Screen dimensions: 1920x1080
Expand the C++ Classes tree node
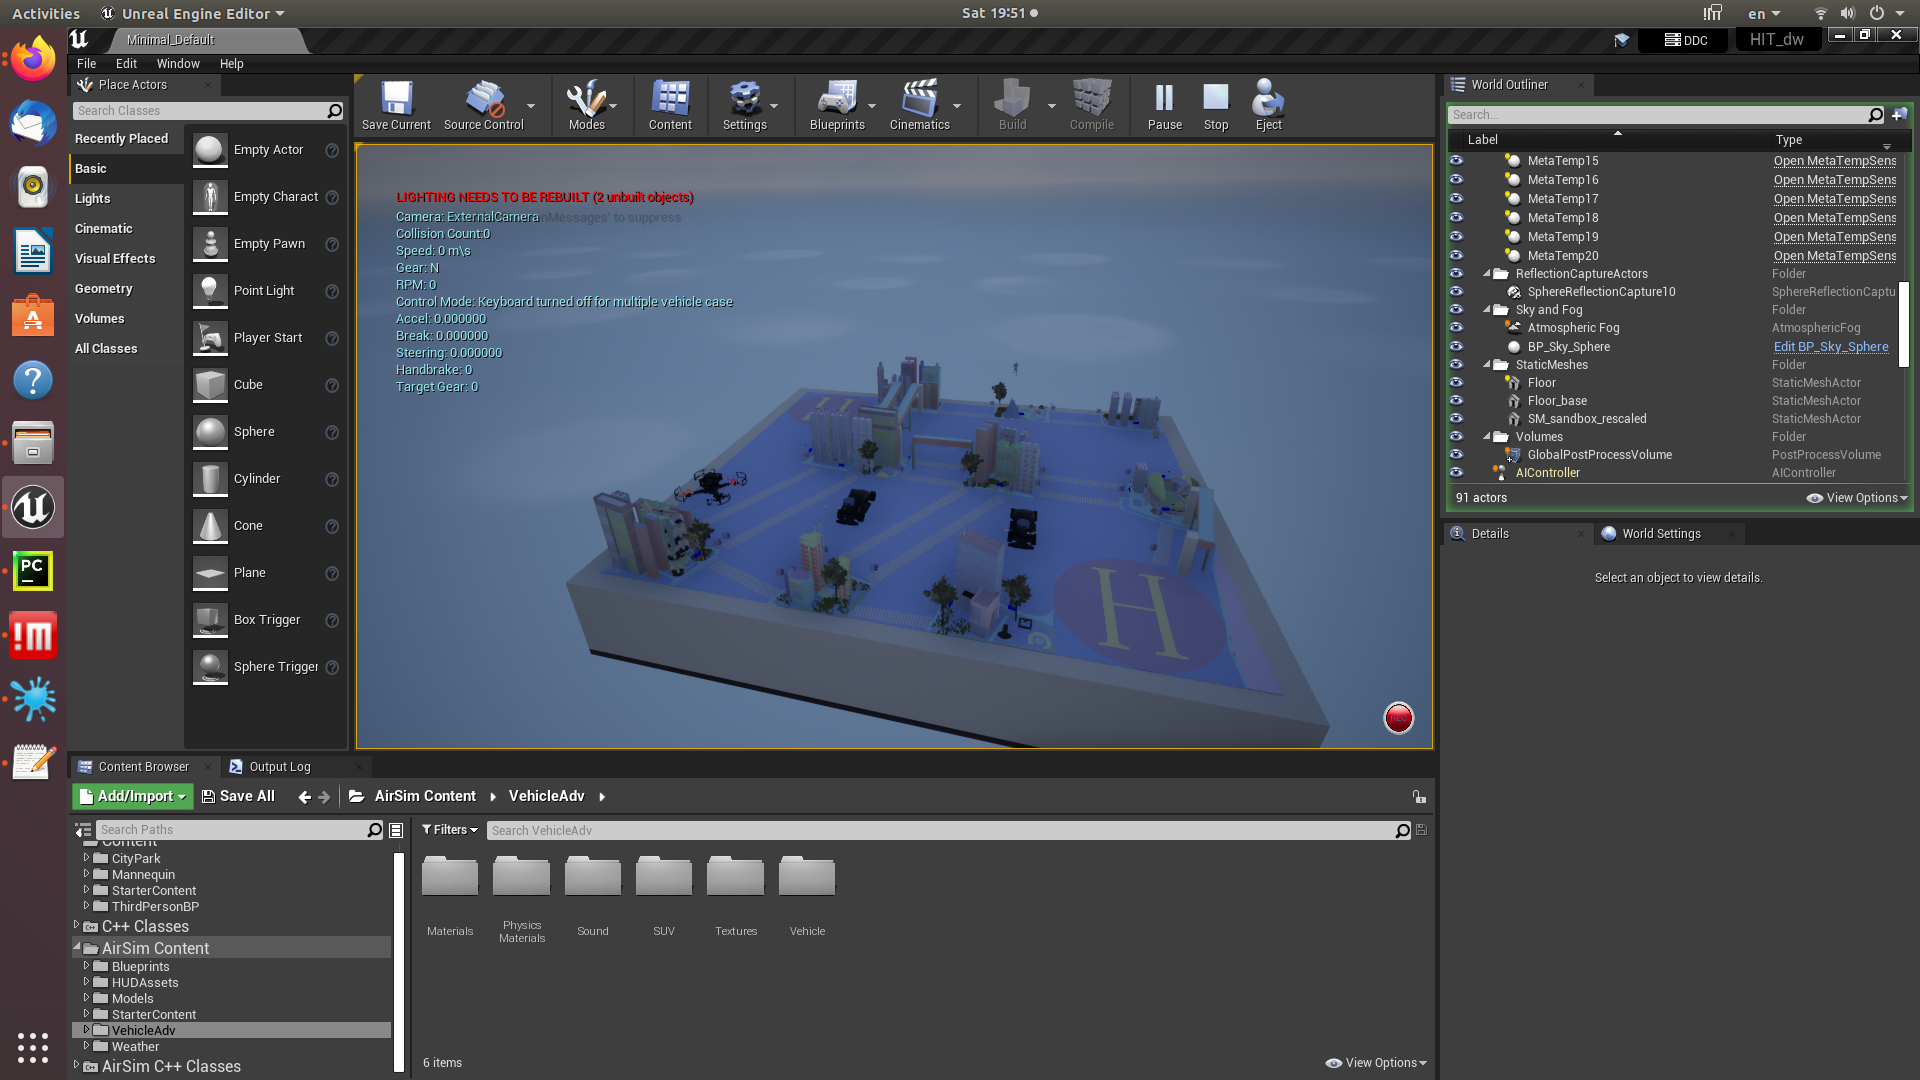76,926
